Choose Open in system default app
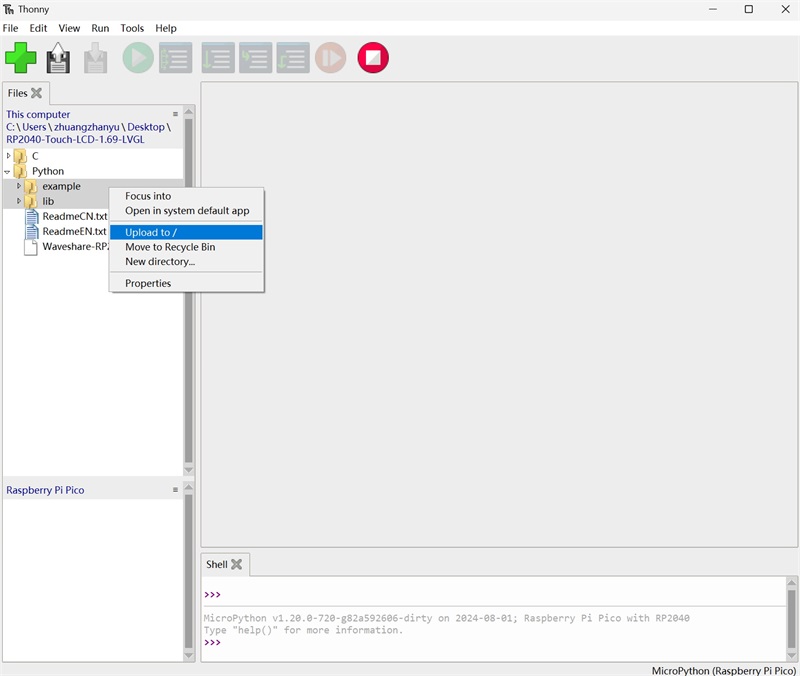The image size is (800, 676). point(186,211)
